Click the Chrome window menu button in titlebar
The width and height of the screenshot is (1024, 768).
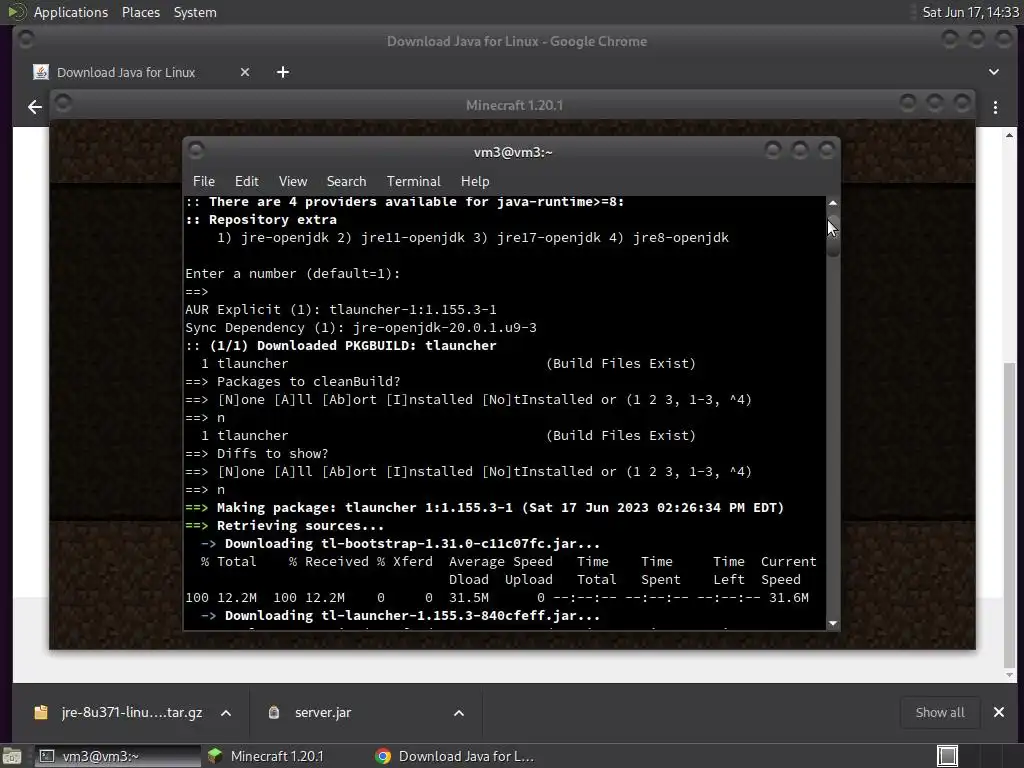tap(26, 39)
